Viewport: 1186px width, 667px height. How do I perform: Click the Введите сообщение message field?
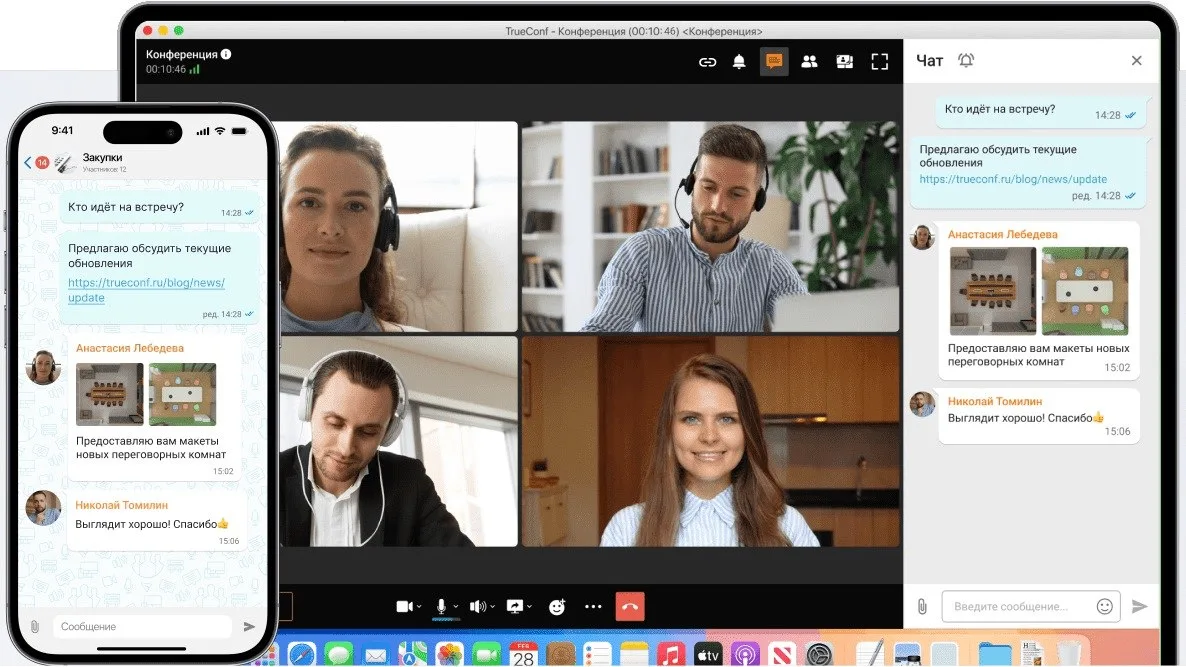pos(1029,607)
